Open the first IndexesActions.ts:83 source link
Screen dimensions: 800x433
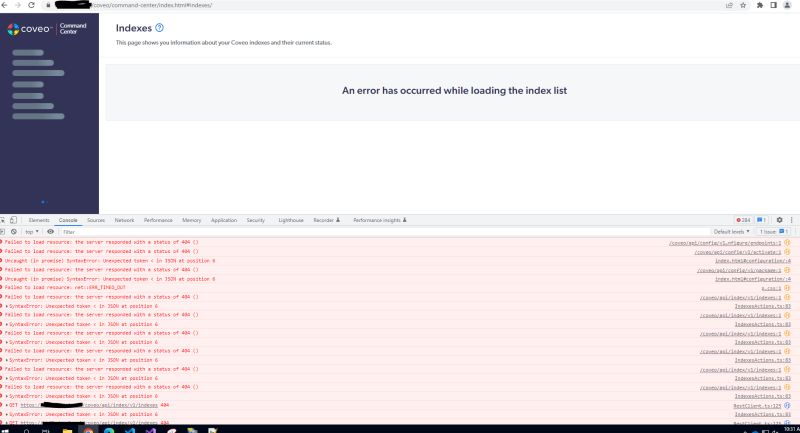(x=762, y=306)
